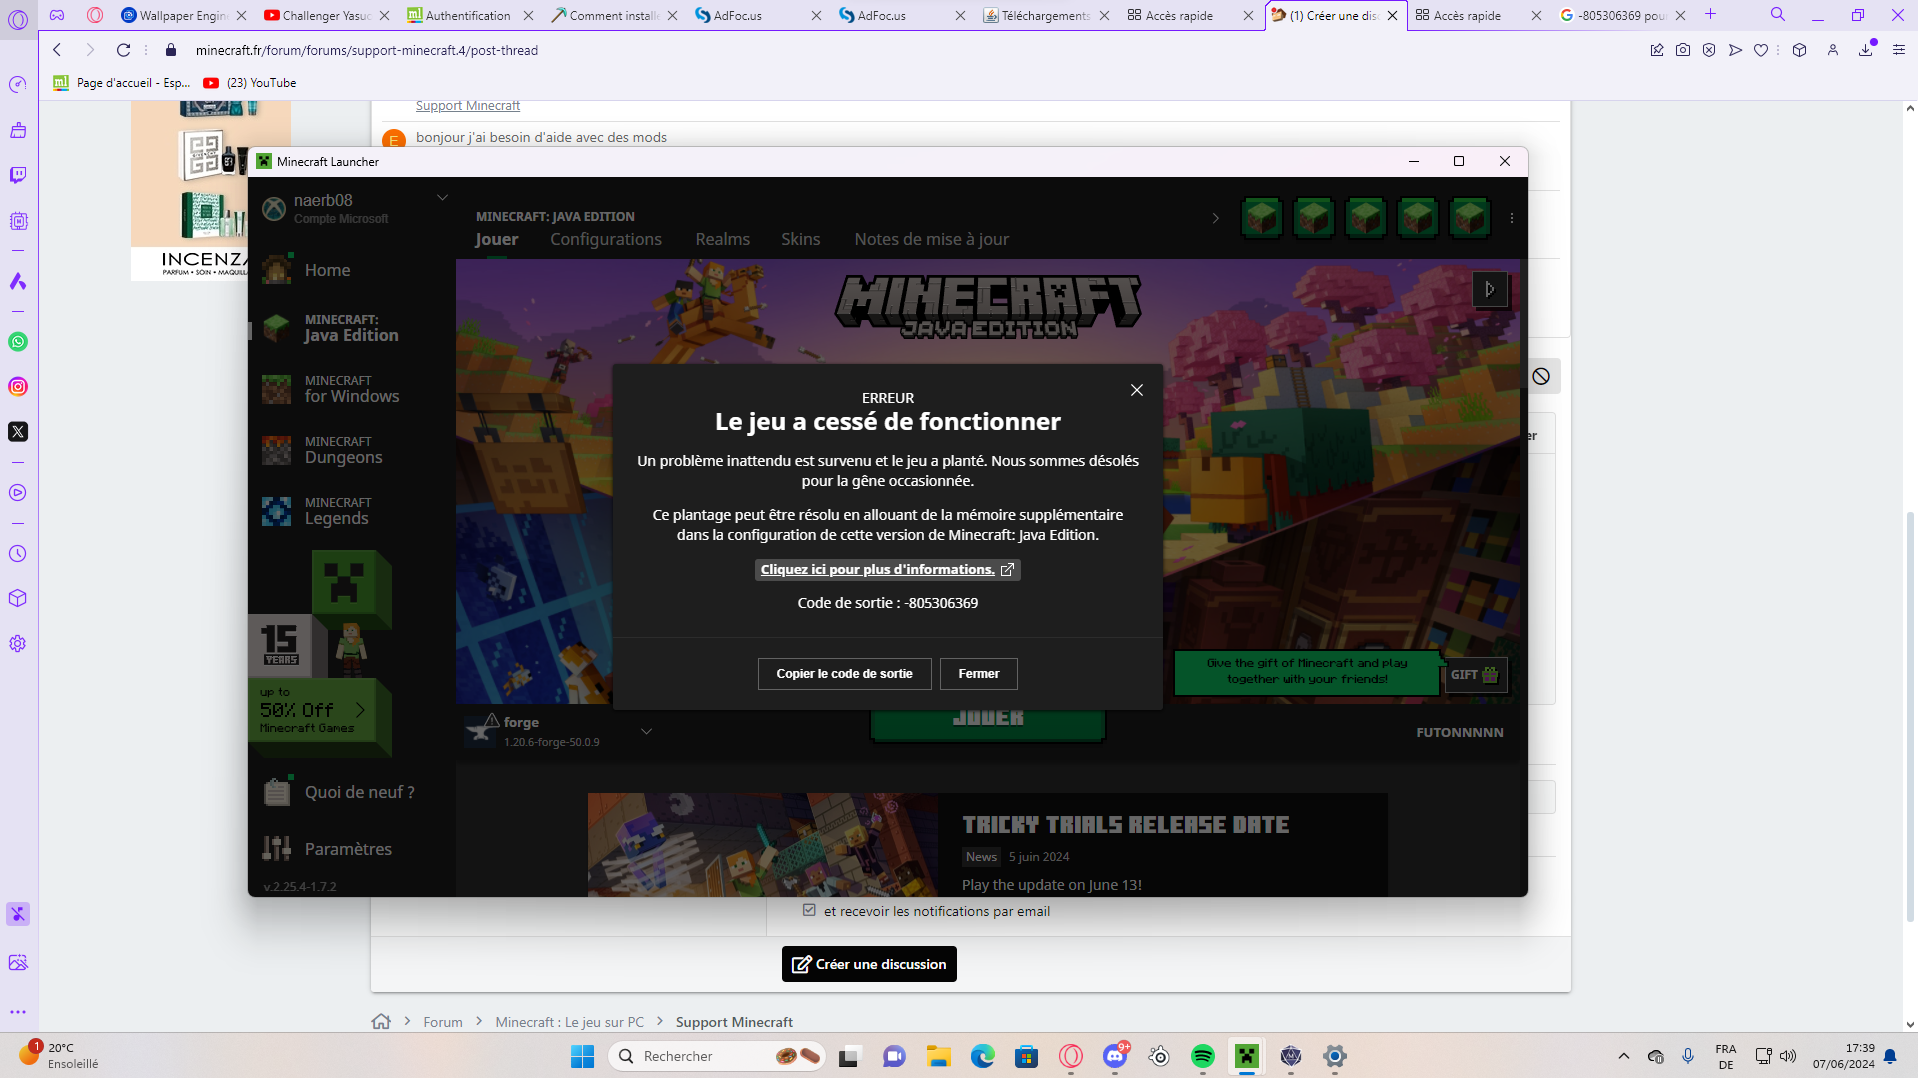
Task: Open Twitch in browser sidebar
Action: pos(18,175)
